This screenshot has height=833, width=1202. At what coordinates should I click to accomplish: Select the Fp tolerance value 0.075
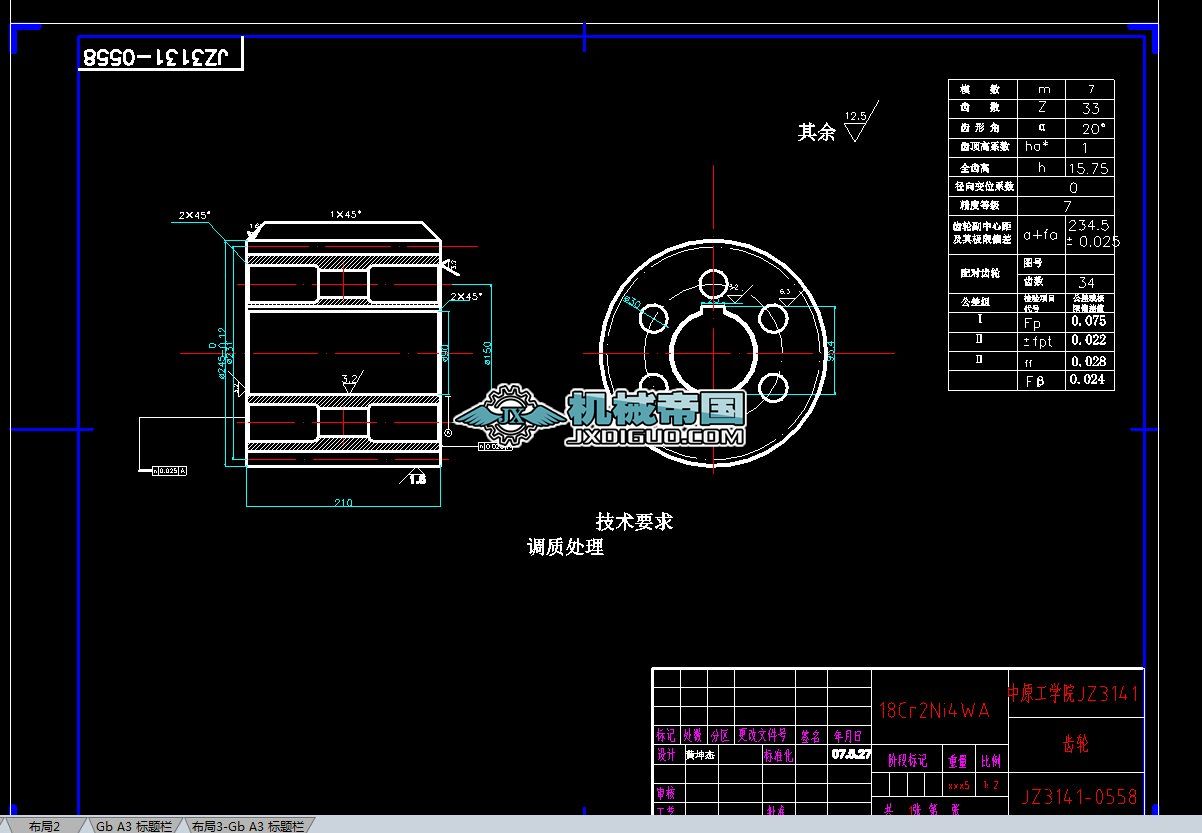point(1089,321)
